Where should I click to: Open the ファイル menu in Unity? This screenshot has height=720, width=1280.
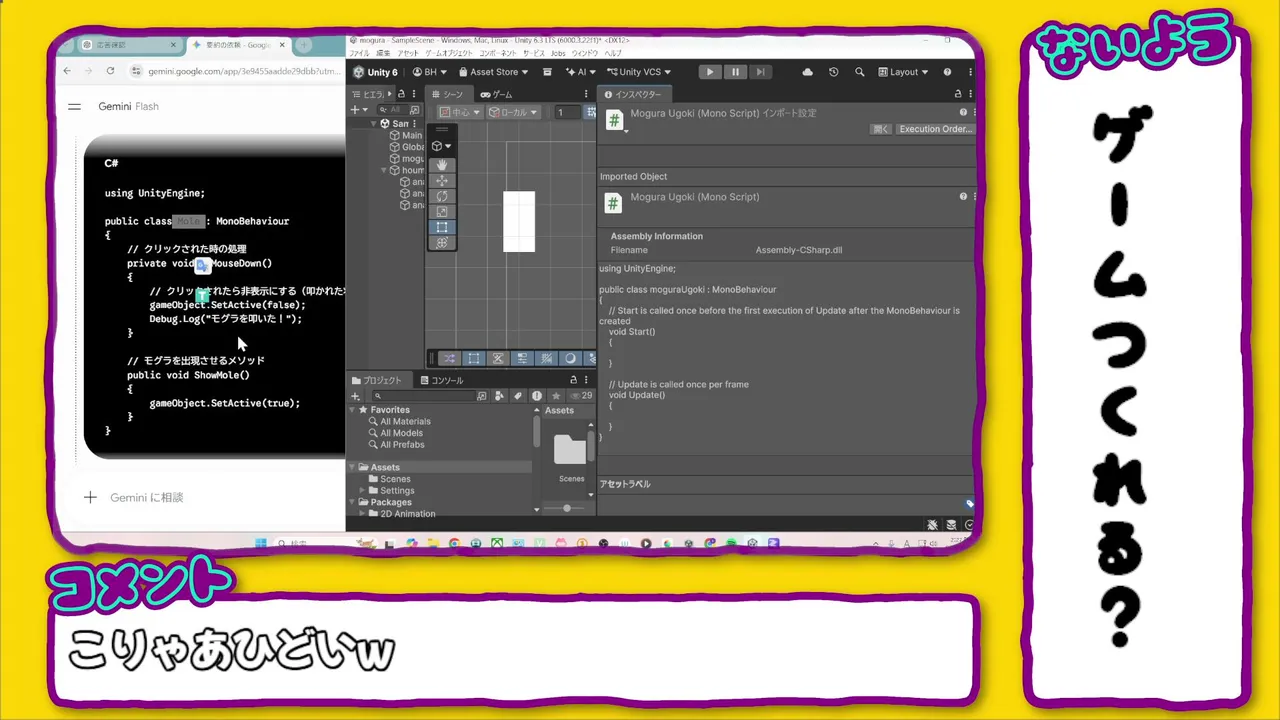pos(358,53)
